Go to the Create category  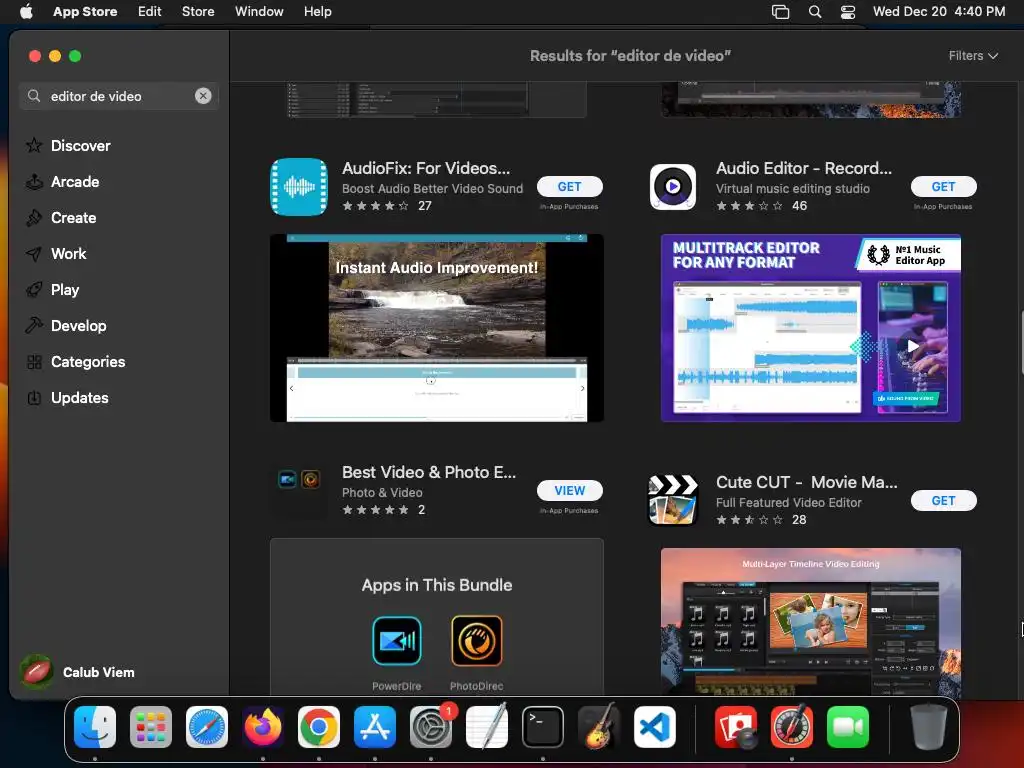61,217
